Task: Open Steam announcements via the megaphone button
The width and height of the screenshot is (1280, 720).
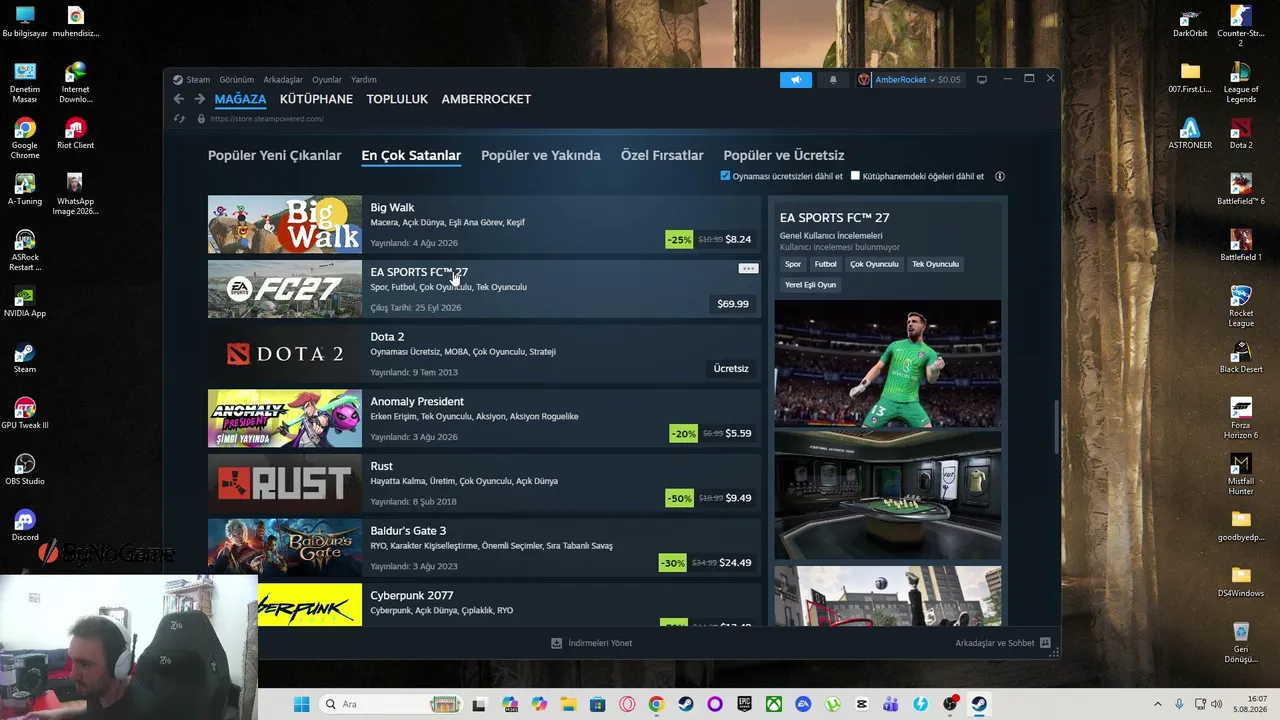Action: pyautogui.click(x=796, y=80)
